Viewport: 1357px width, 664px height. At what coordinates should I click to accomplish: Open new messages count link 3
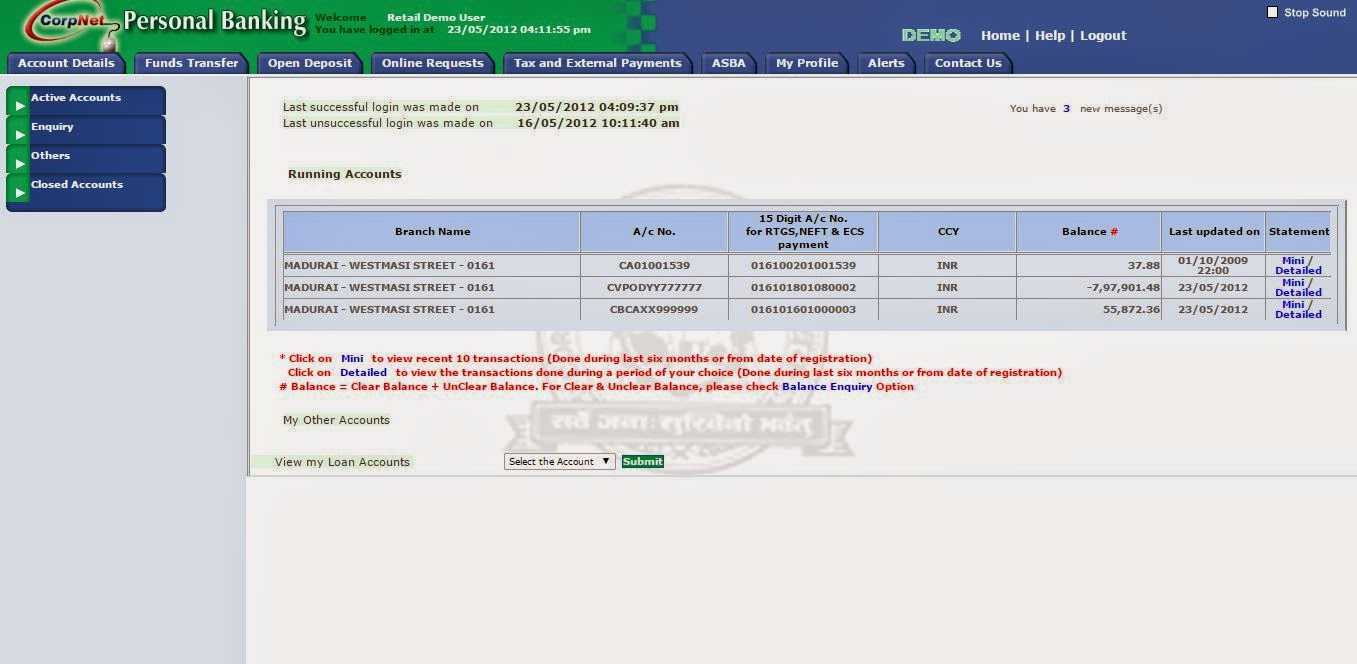(1066, 108)
